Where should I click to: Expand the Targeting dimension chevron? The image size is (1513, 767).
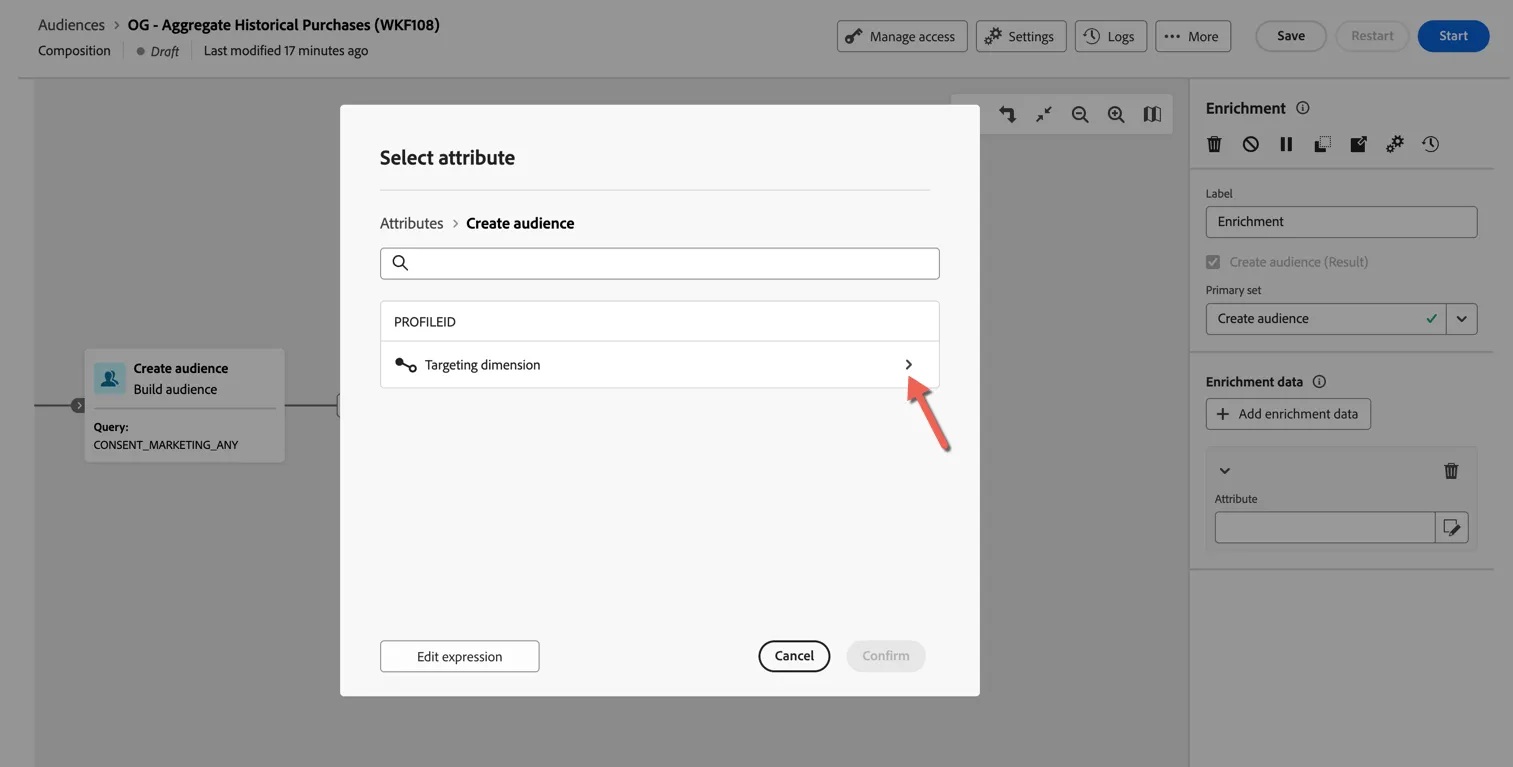908,365
